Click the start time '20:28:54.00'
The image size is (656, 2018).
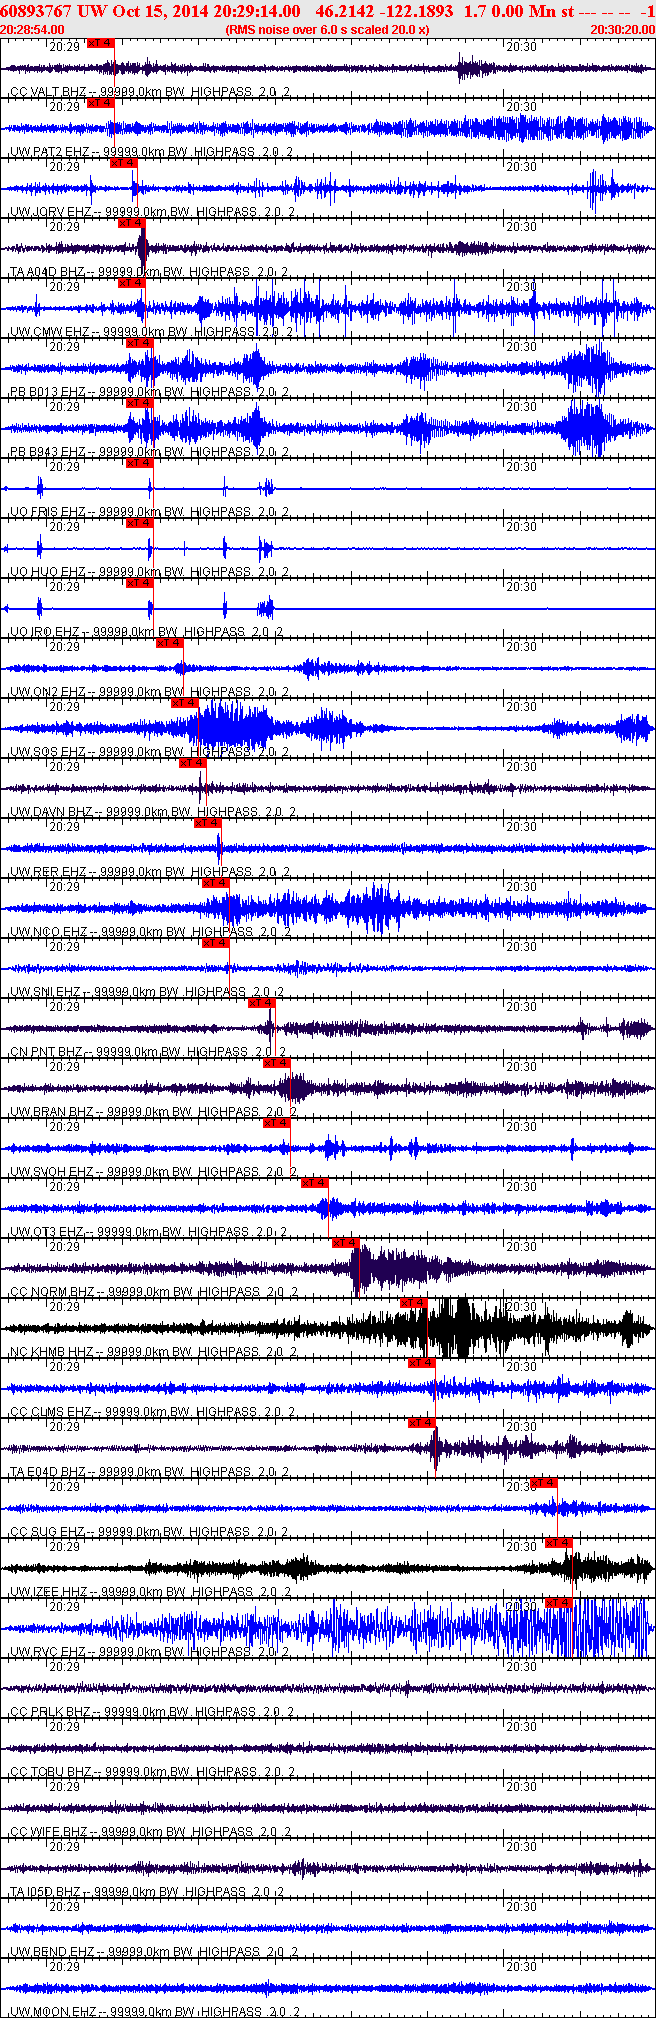(33, 30)
